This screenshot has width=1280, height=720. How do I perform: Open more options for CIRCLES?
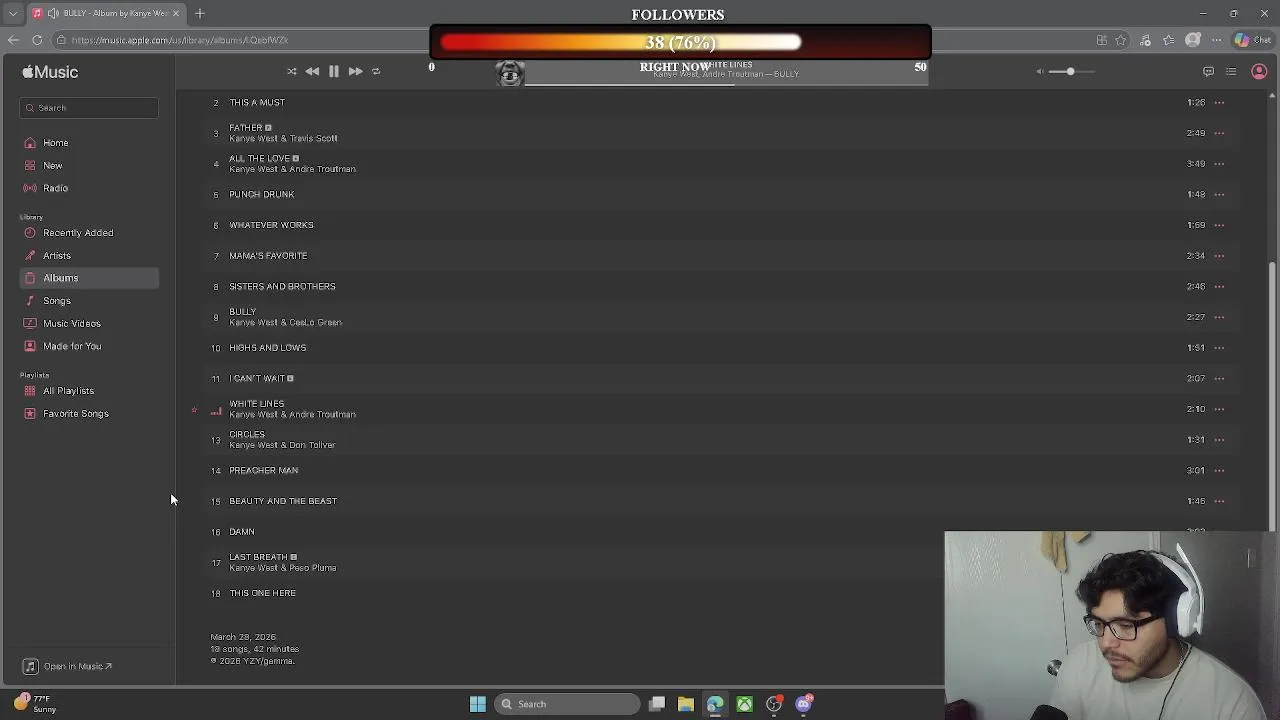tap(1219, 439)
